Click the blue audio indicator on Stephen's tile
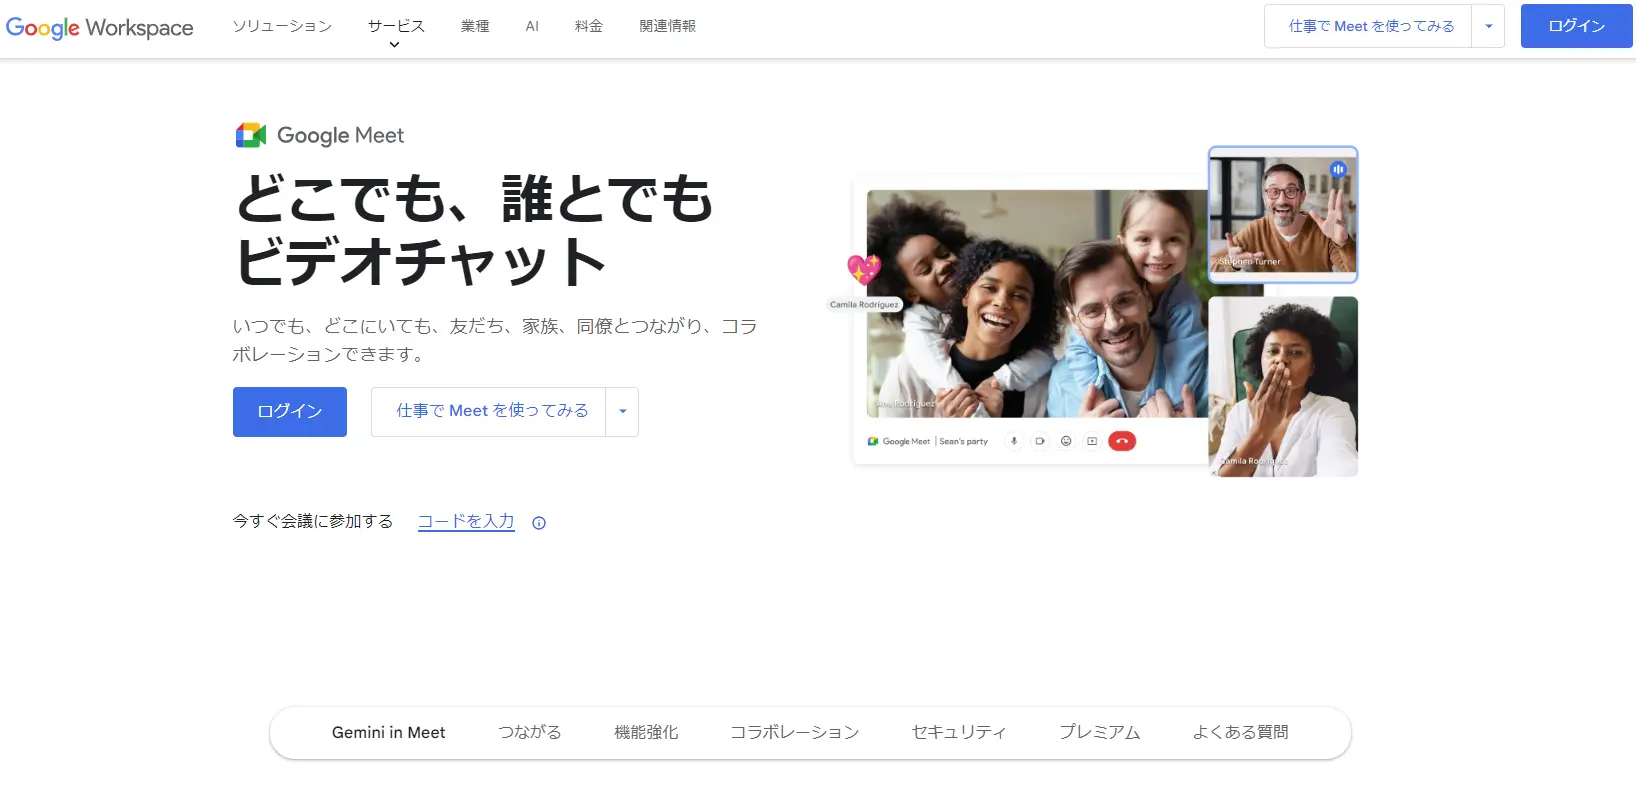The height and width of the screenshot is (787, 1636). [x=1338, y=169]
